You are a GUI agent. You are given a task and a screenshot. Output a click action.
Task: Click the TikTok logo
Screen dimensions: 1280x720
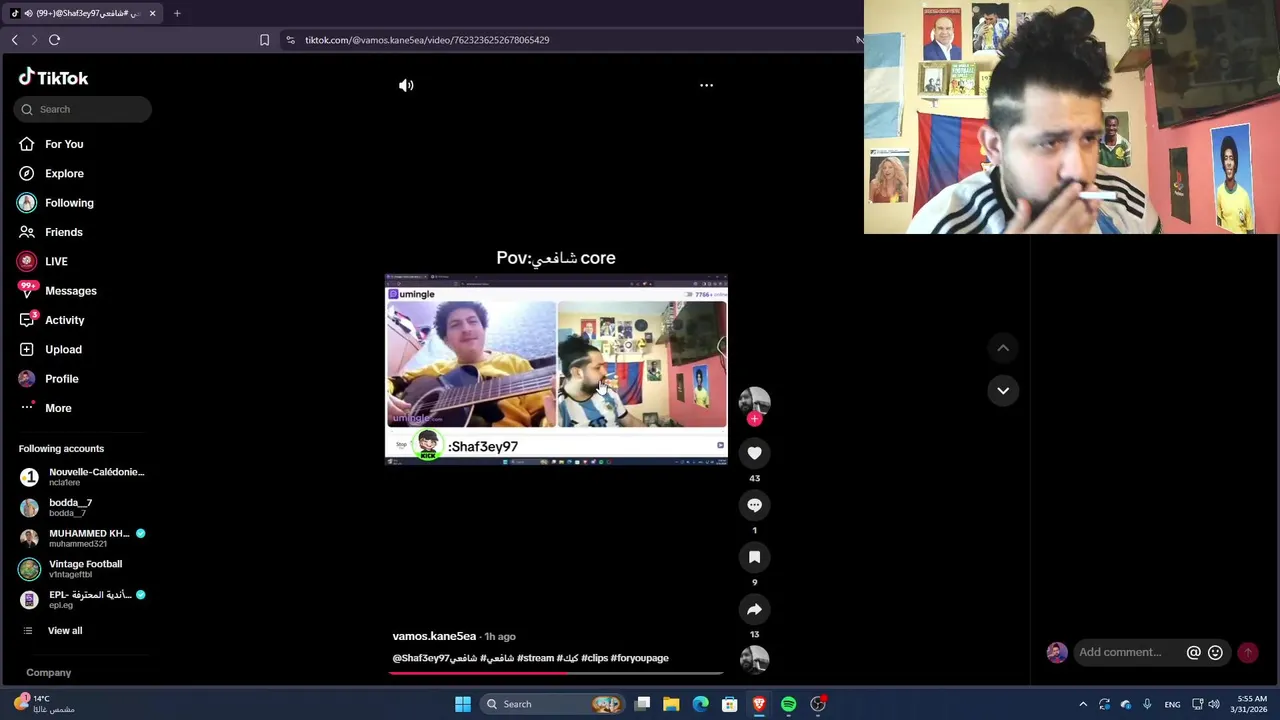(x=54, y=78)
